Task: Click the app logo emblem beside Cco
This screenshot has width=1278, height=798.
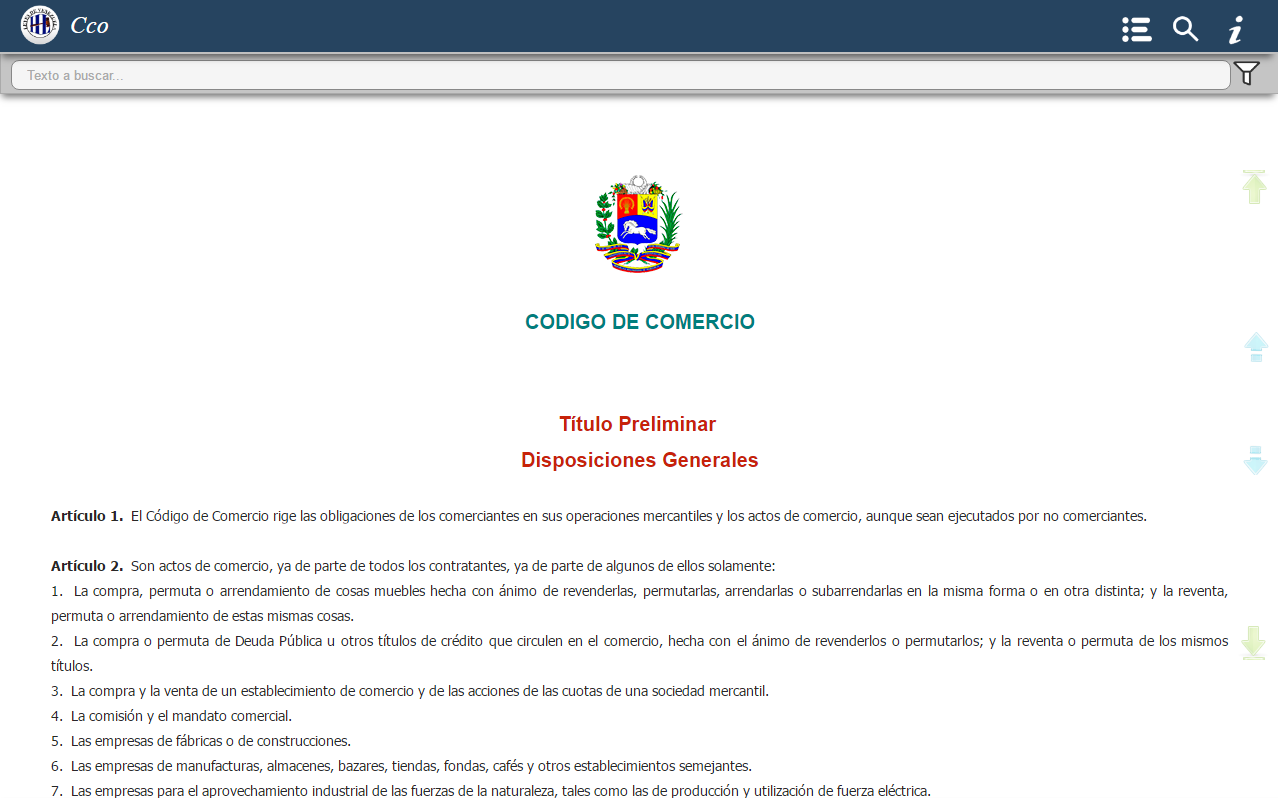Action: [40, 25]
